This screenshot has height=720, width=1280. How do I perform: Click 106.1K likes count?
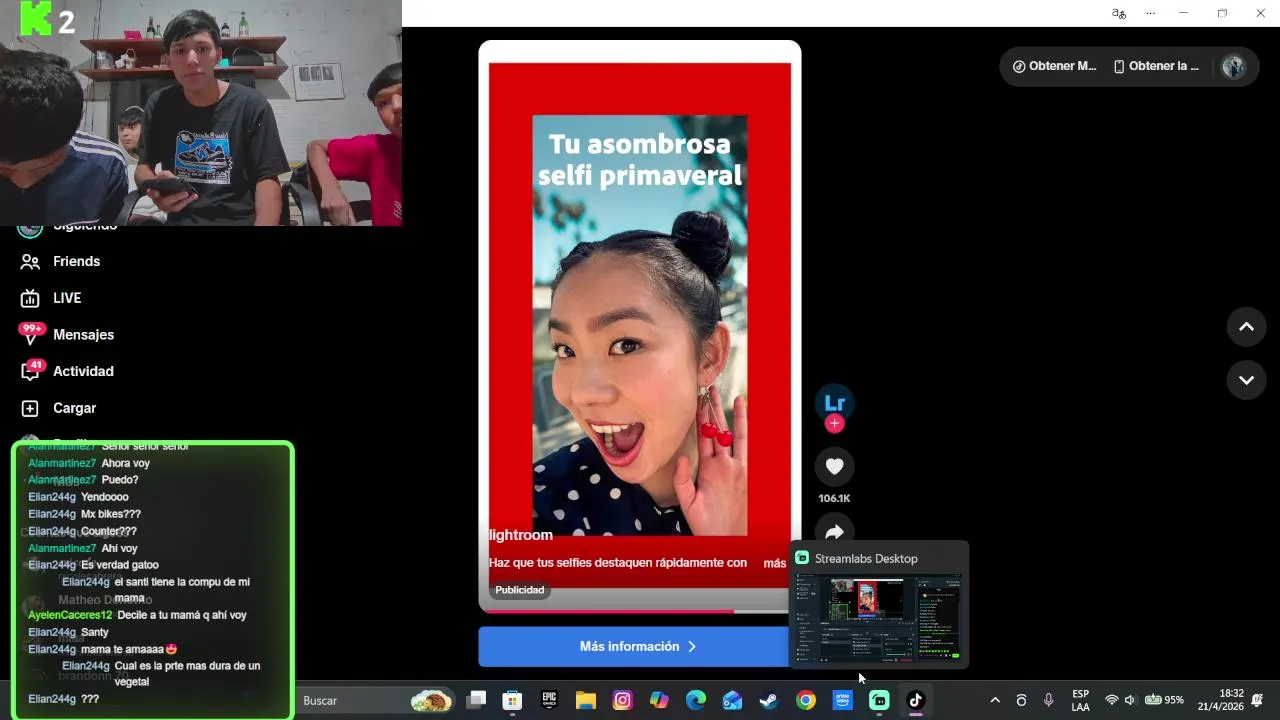click(834, 498)
